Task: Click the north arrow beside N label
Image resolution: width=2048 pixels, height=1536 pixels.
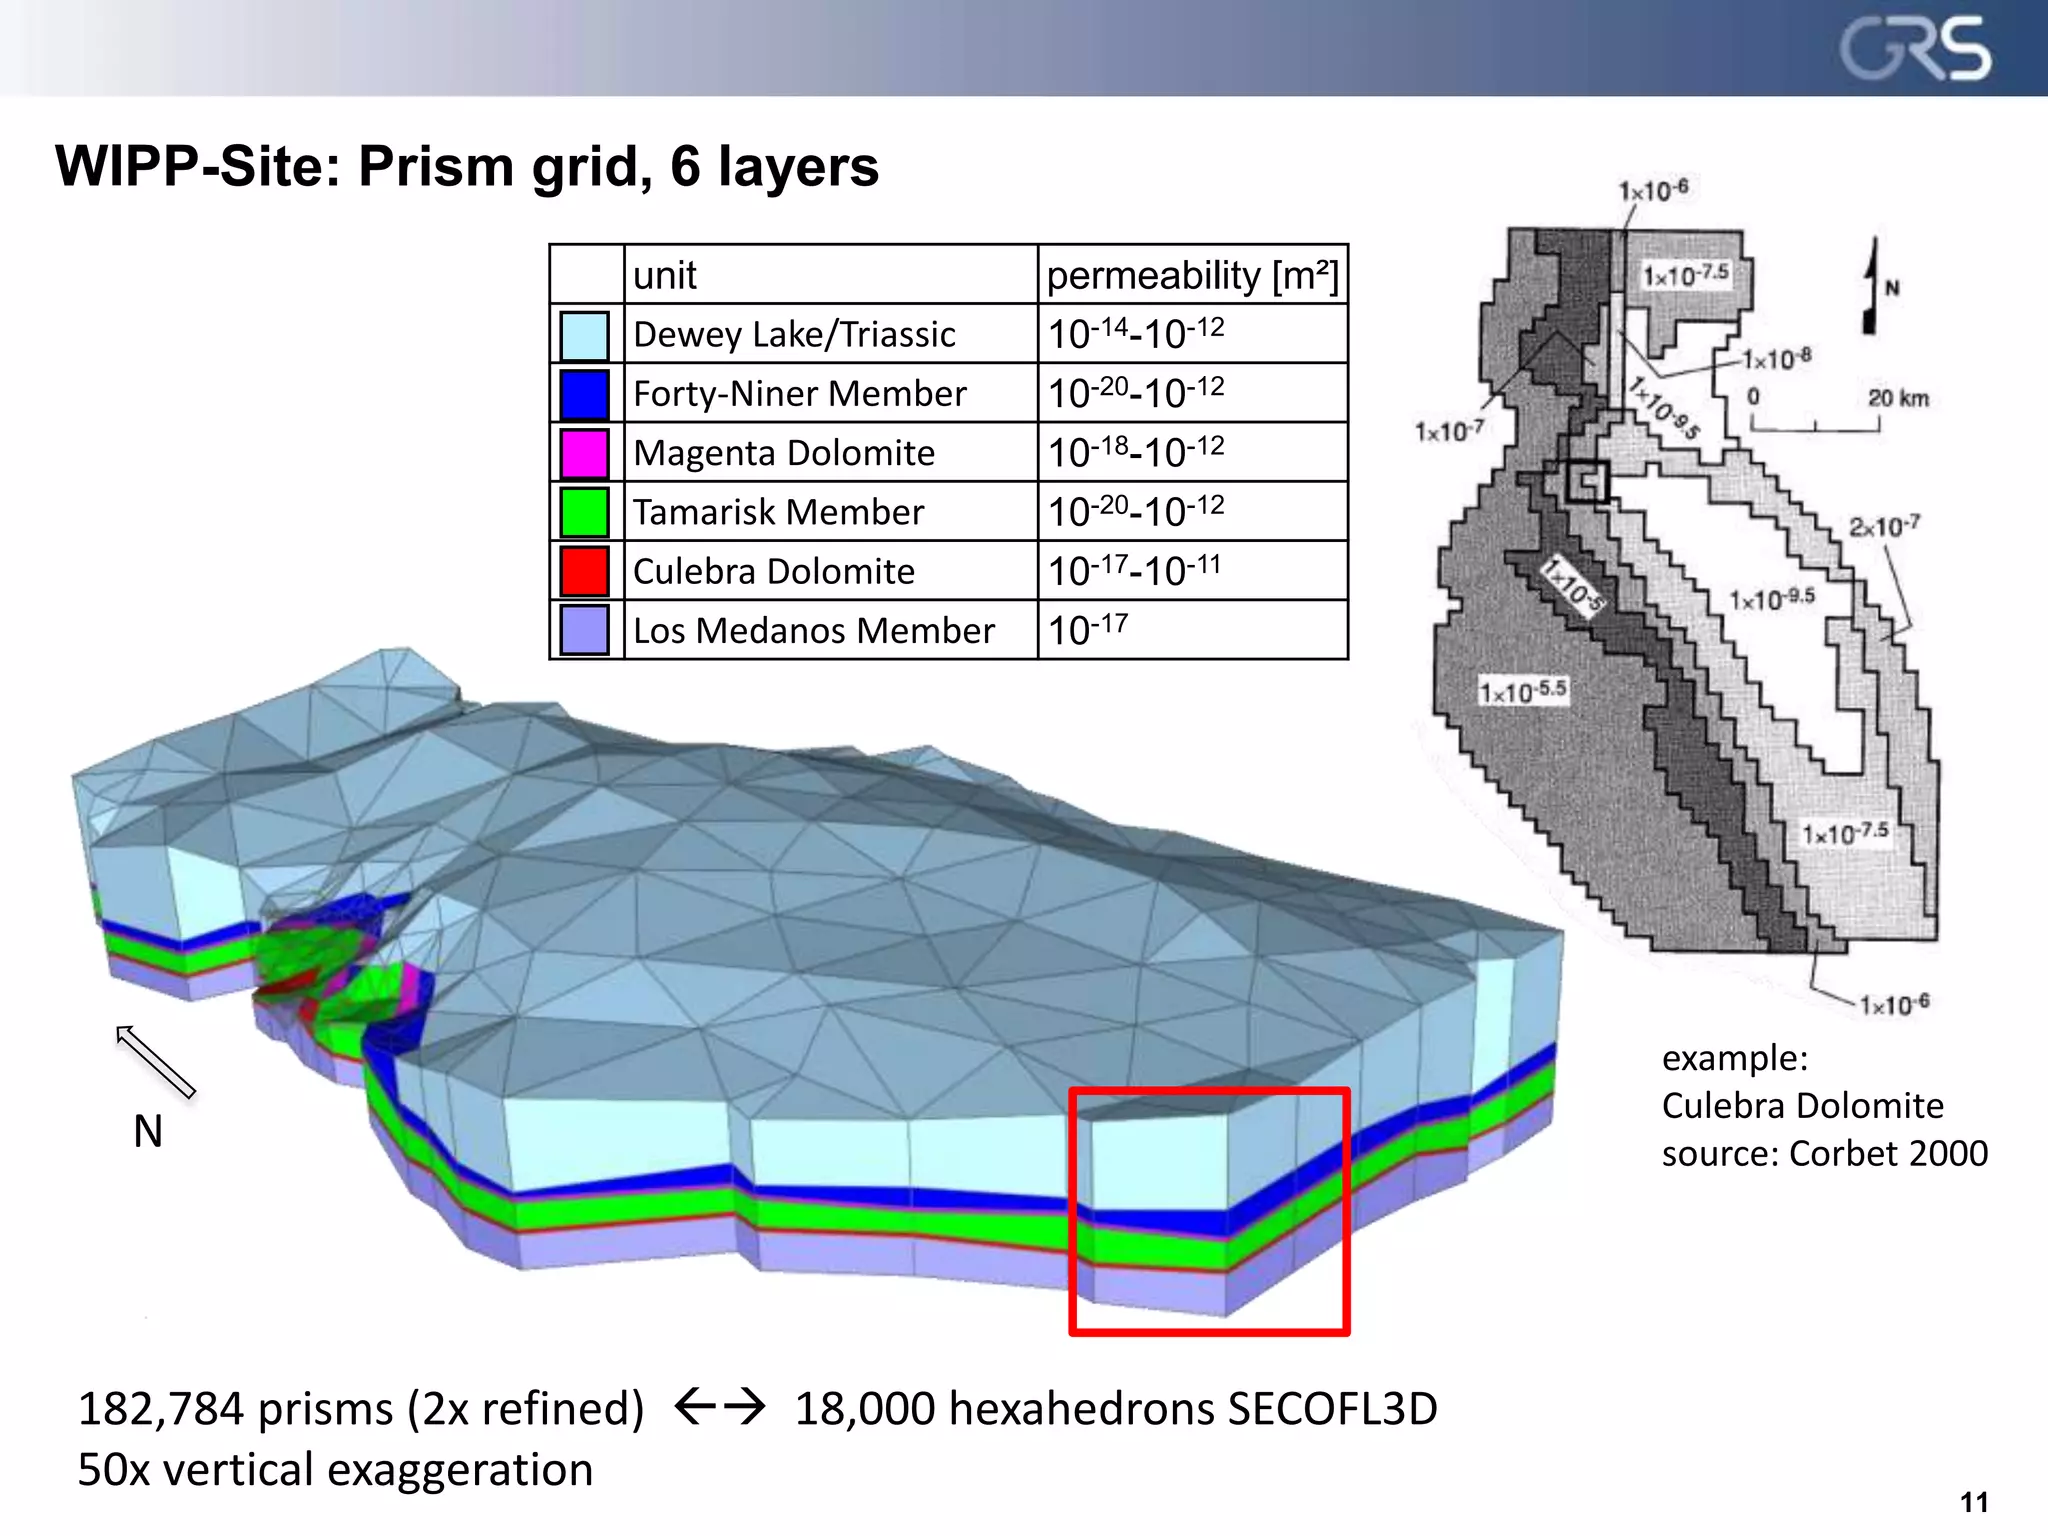Action: click(x=155, y=1061)
